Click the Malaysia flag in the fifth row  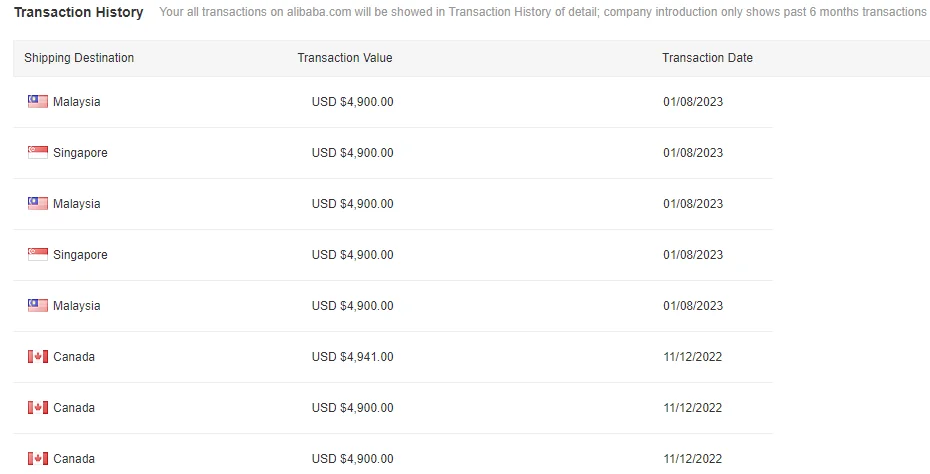(x=38, y=306)
